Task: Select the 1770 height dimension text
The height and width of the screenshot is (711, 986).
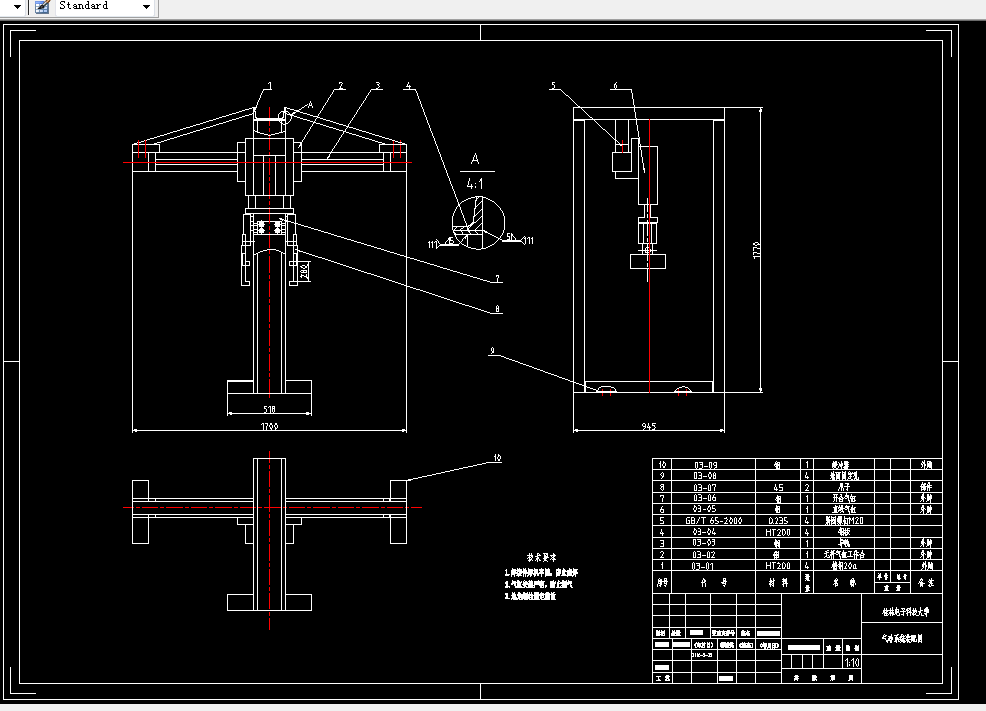Action: pyautogui.click(x=756, y=250)
